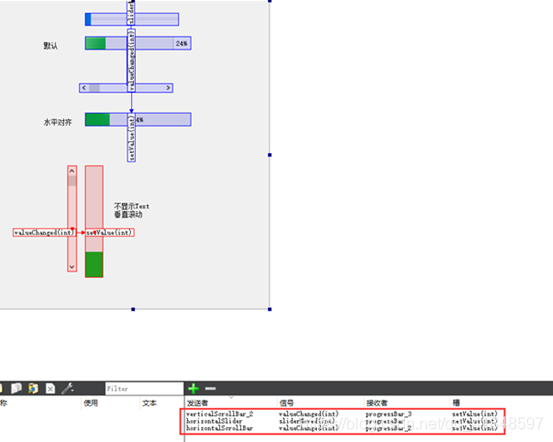Click the blank page with X icon
This screenshot has width=553, height=442.
tap(50, 388)
